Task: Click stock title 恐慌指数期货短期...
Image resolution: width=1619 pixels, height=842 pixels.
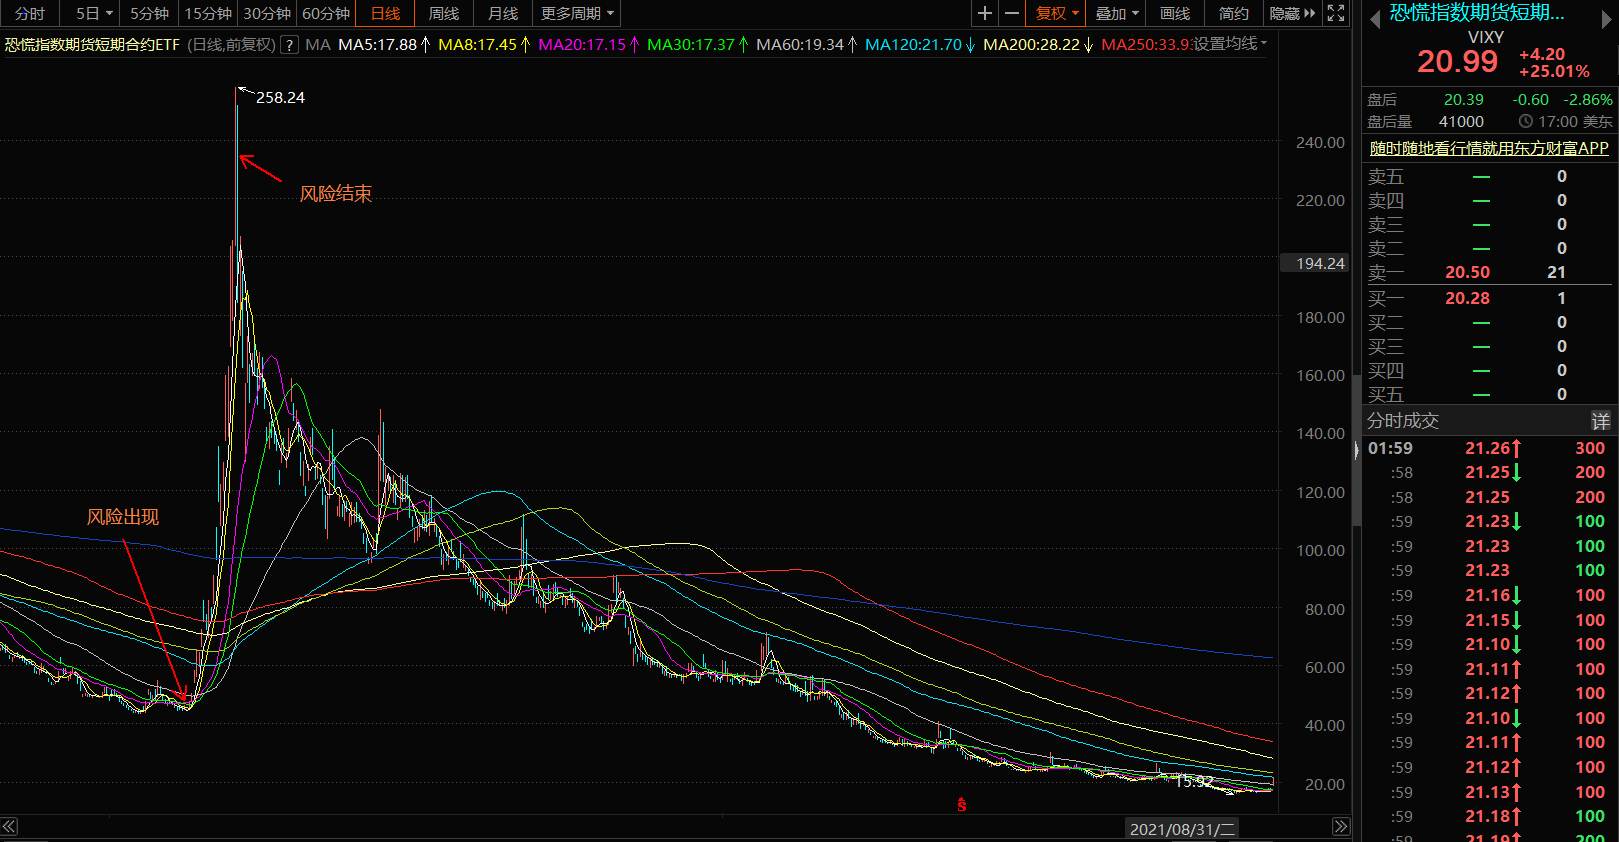Action: point(1477,13)
